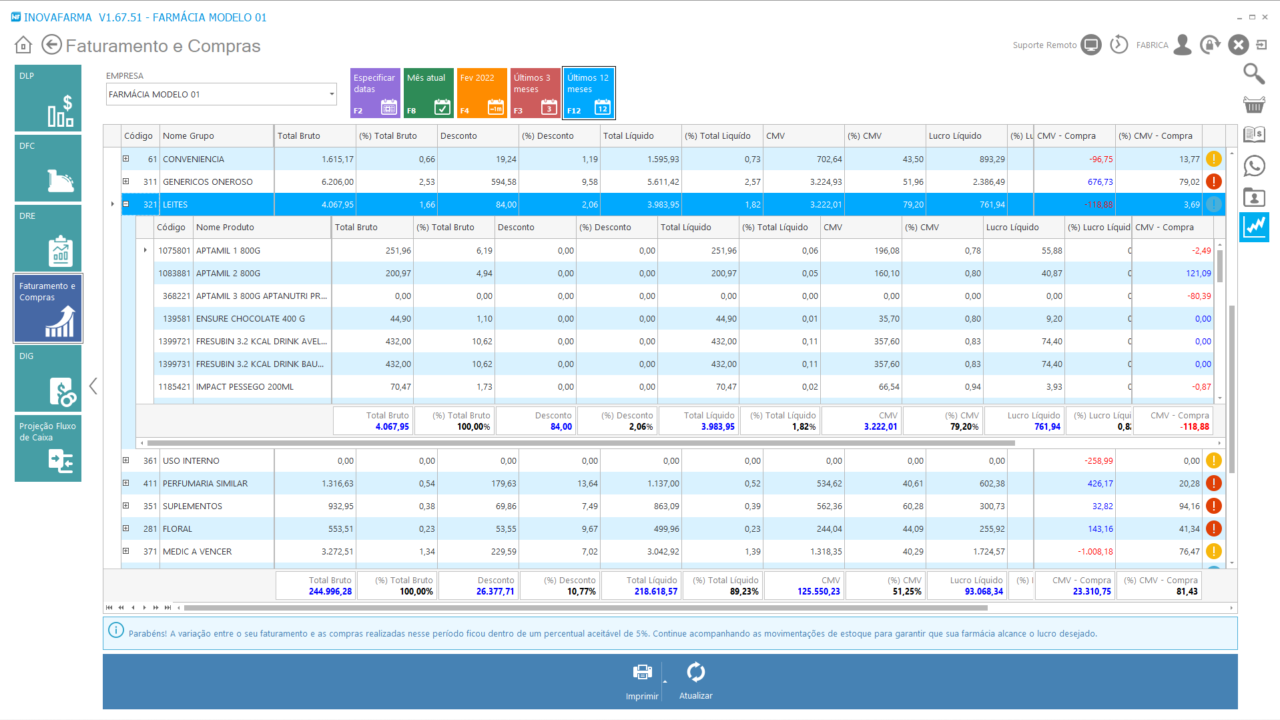The height and width of the screenshot is (720, 1280).
Task: Open the DFC report in left sidebar
Action: (x=48, y=168)
